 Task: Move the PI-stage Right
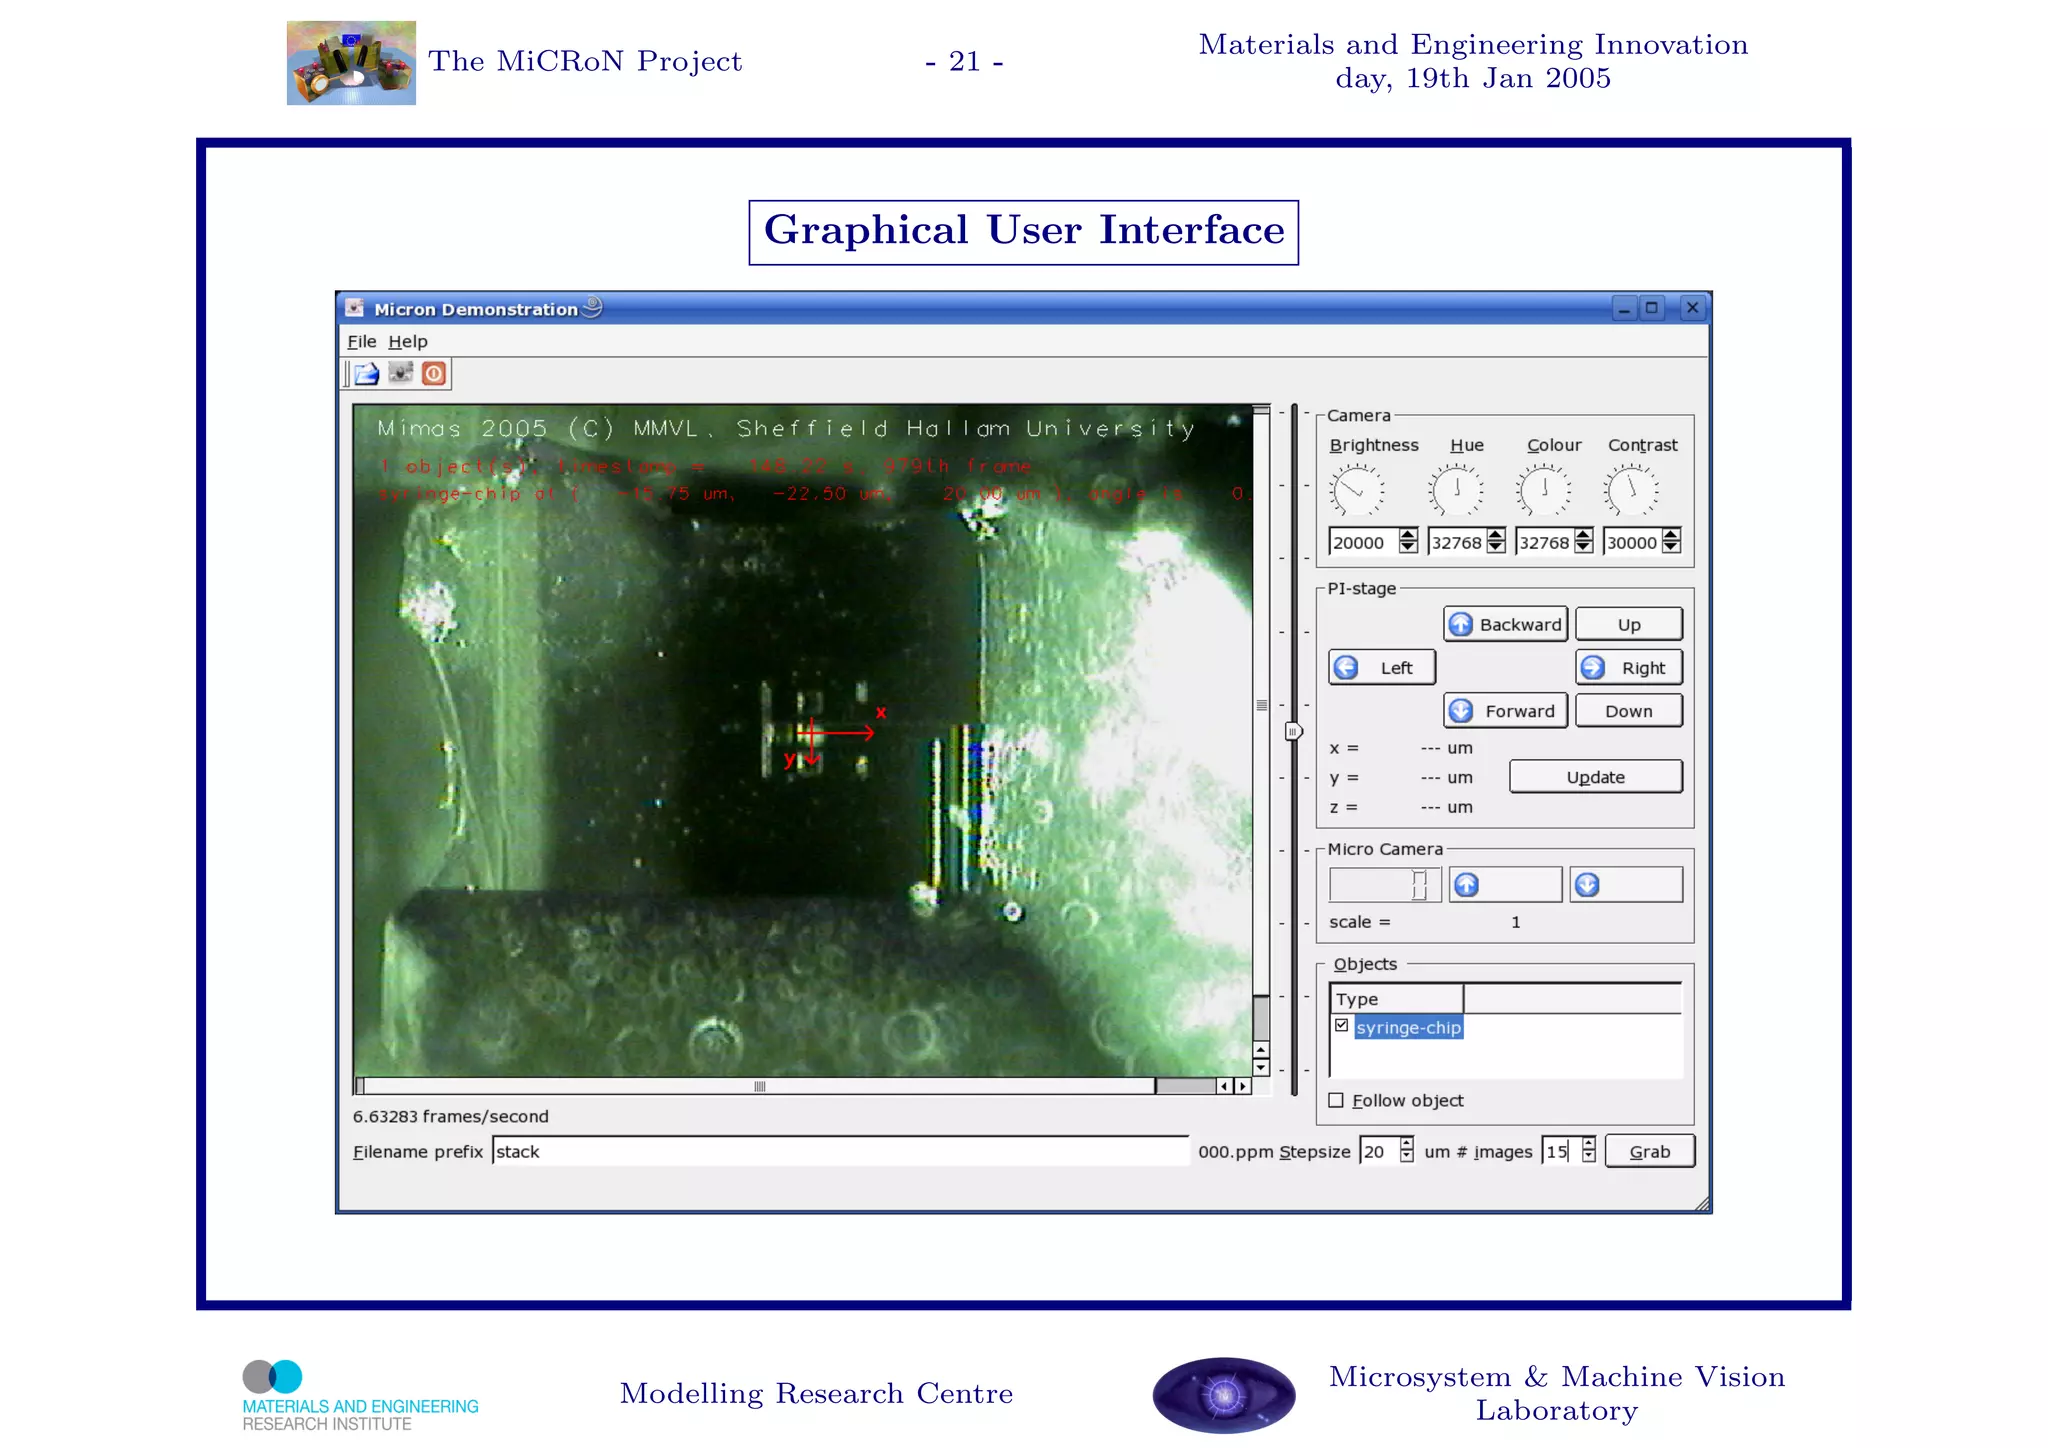(1629, 667)
